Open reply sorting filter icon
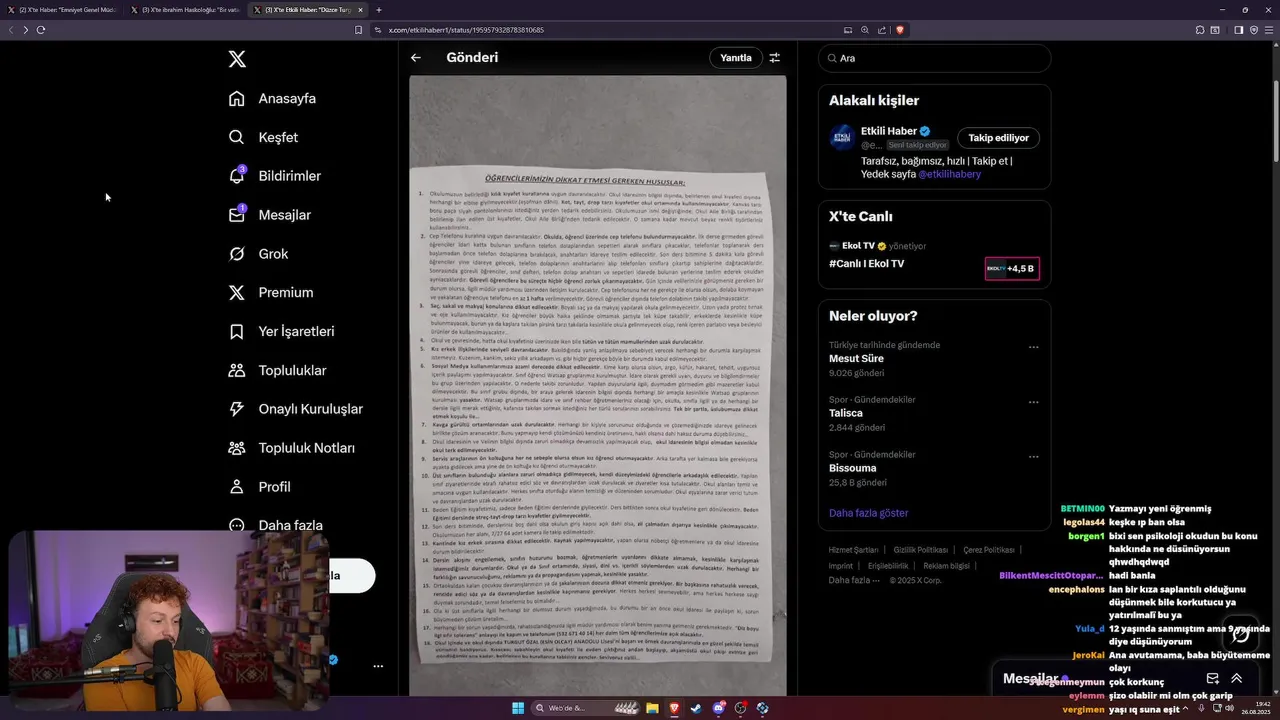 point(774,58)
